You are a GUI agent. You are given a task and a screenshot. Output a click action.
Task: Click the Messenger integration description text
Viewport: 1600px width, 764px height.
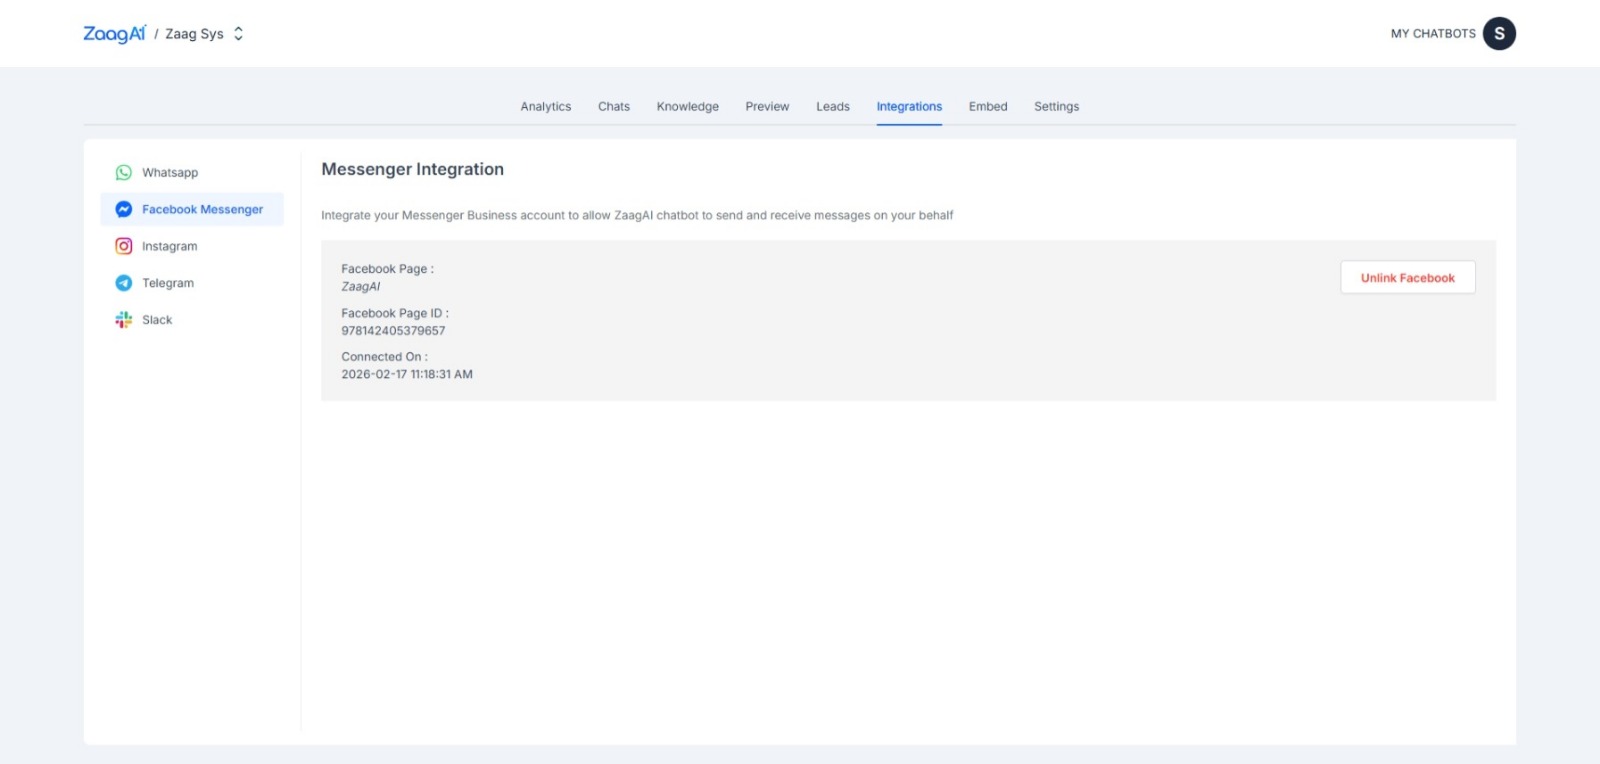[x=637, y=215]
